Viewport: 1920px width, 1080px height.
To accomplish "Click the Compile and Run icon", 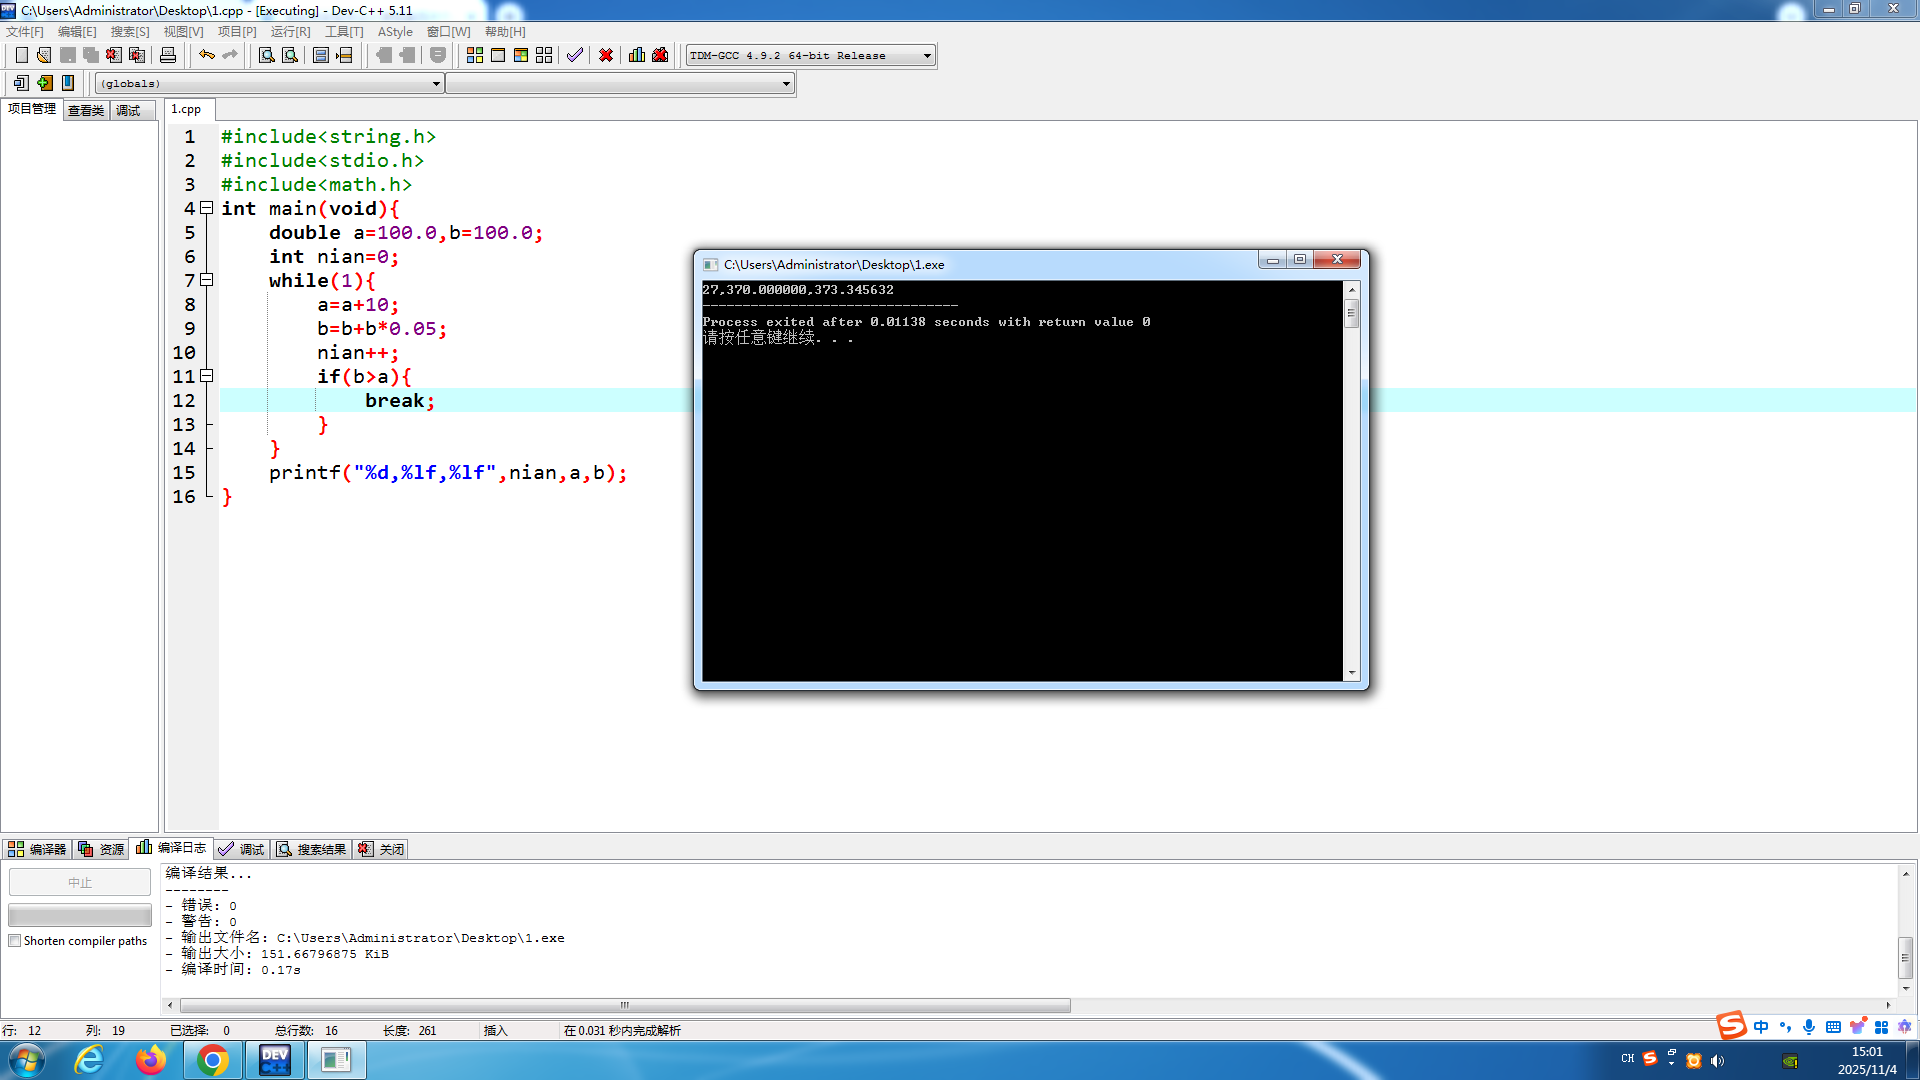I will (521, 55).
